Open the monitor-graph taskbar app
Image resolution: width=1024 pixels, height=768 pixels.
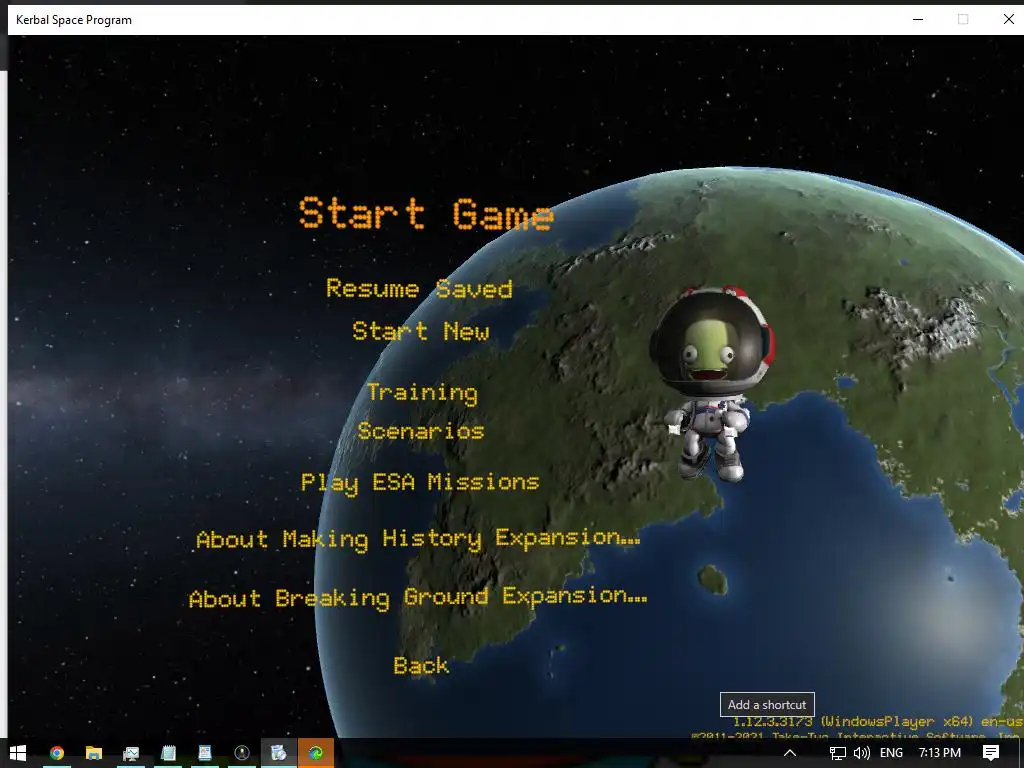click(x=131, y=753)
